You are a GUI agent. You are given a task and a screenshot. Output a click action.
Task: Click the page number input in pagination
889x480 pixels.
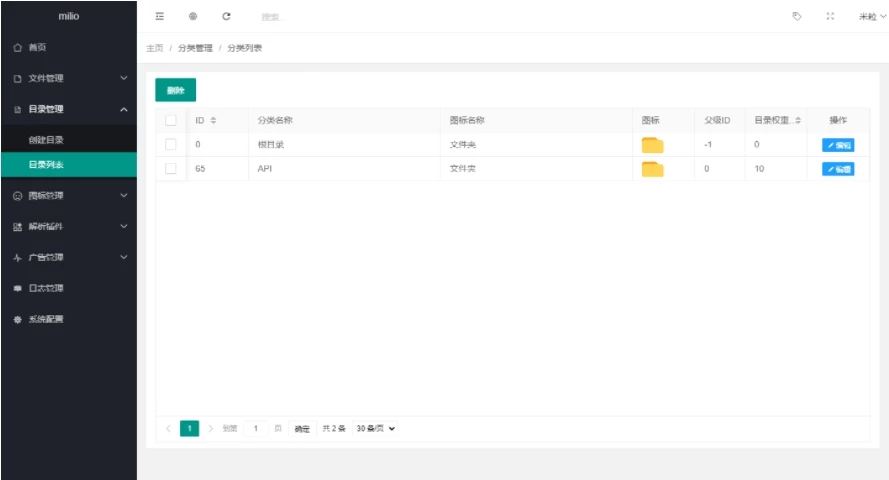(x=256, y=429)
